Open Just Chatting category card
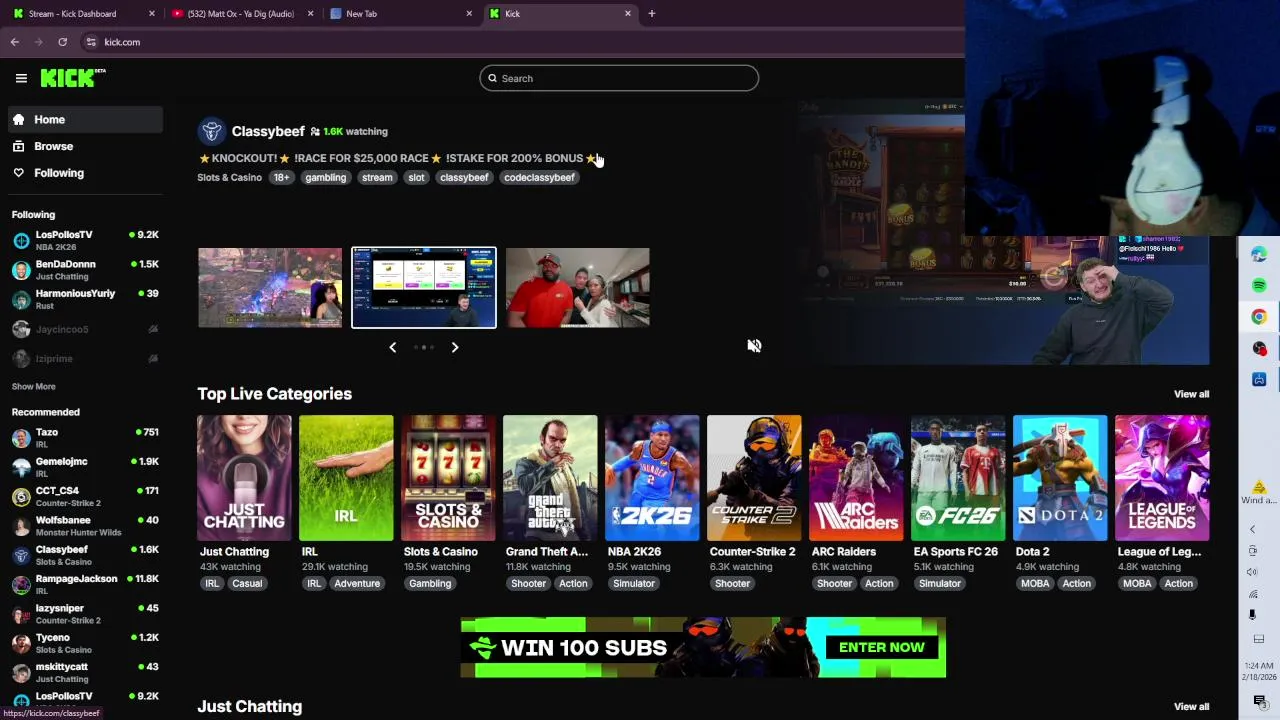Image resolution: width=1280 pixels, height=720 pixels. tap(244, 478)
